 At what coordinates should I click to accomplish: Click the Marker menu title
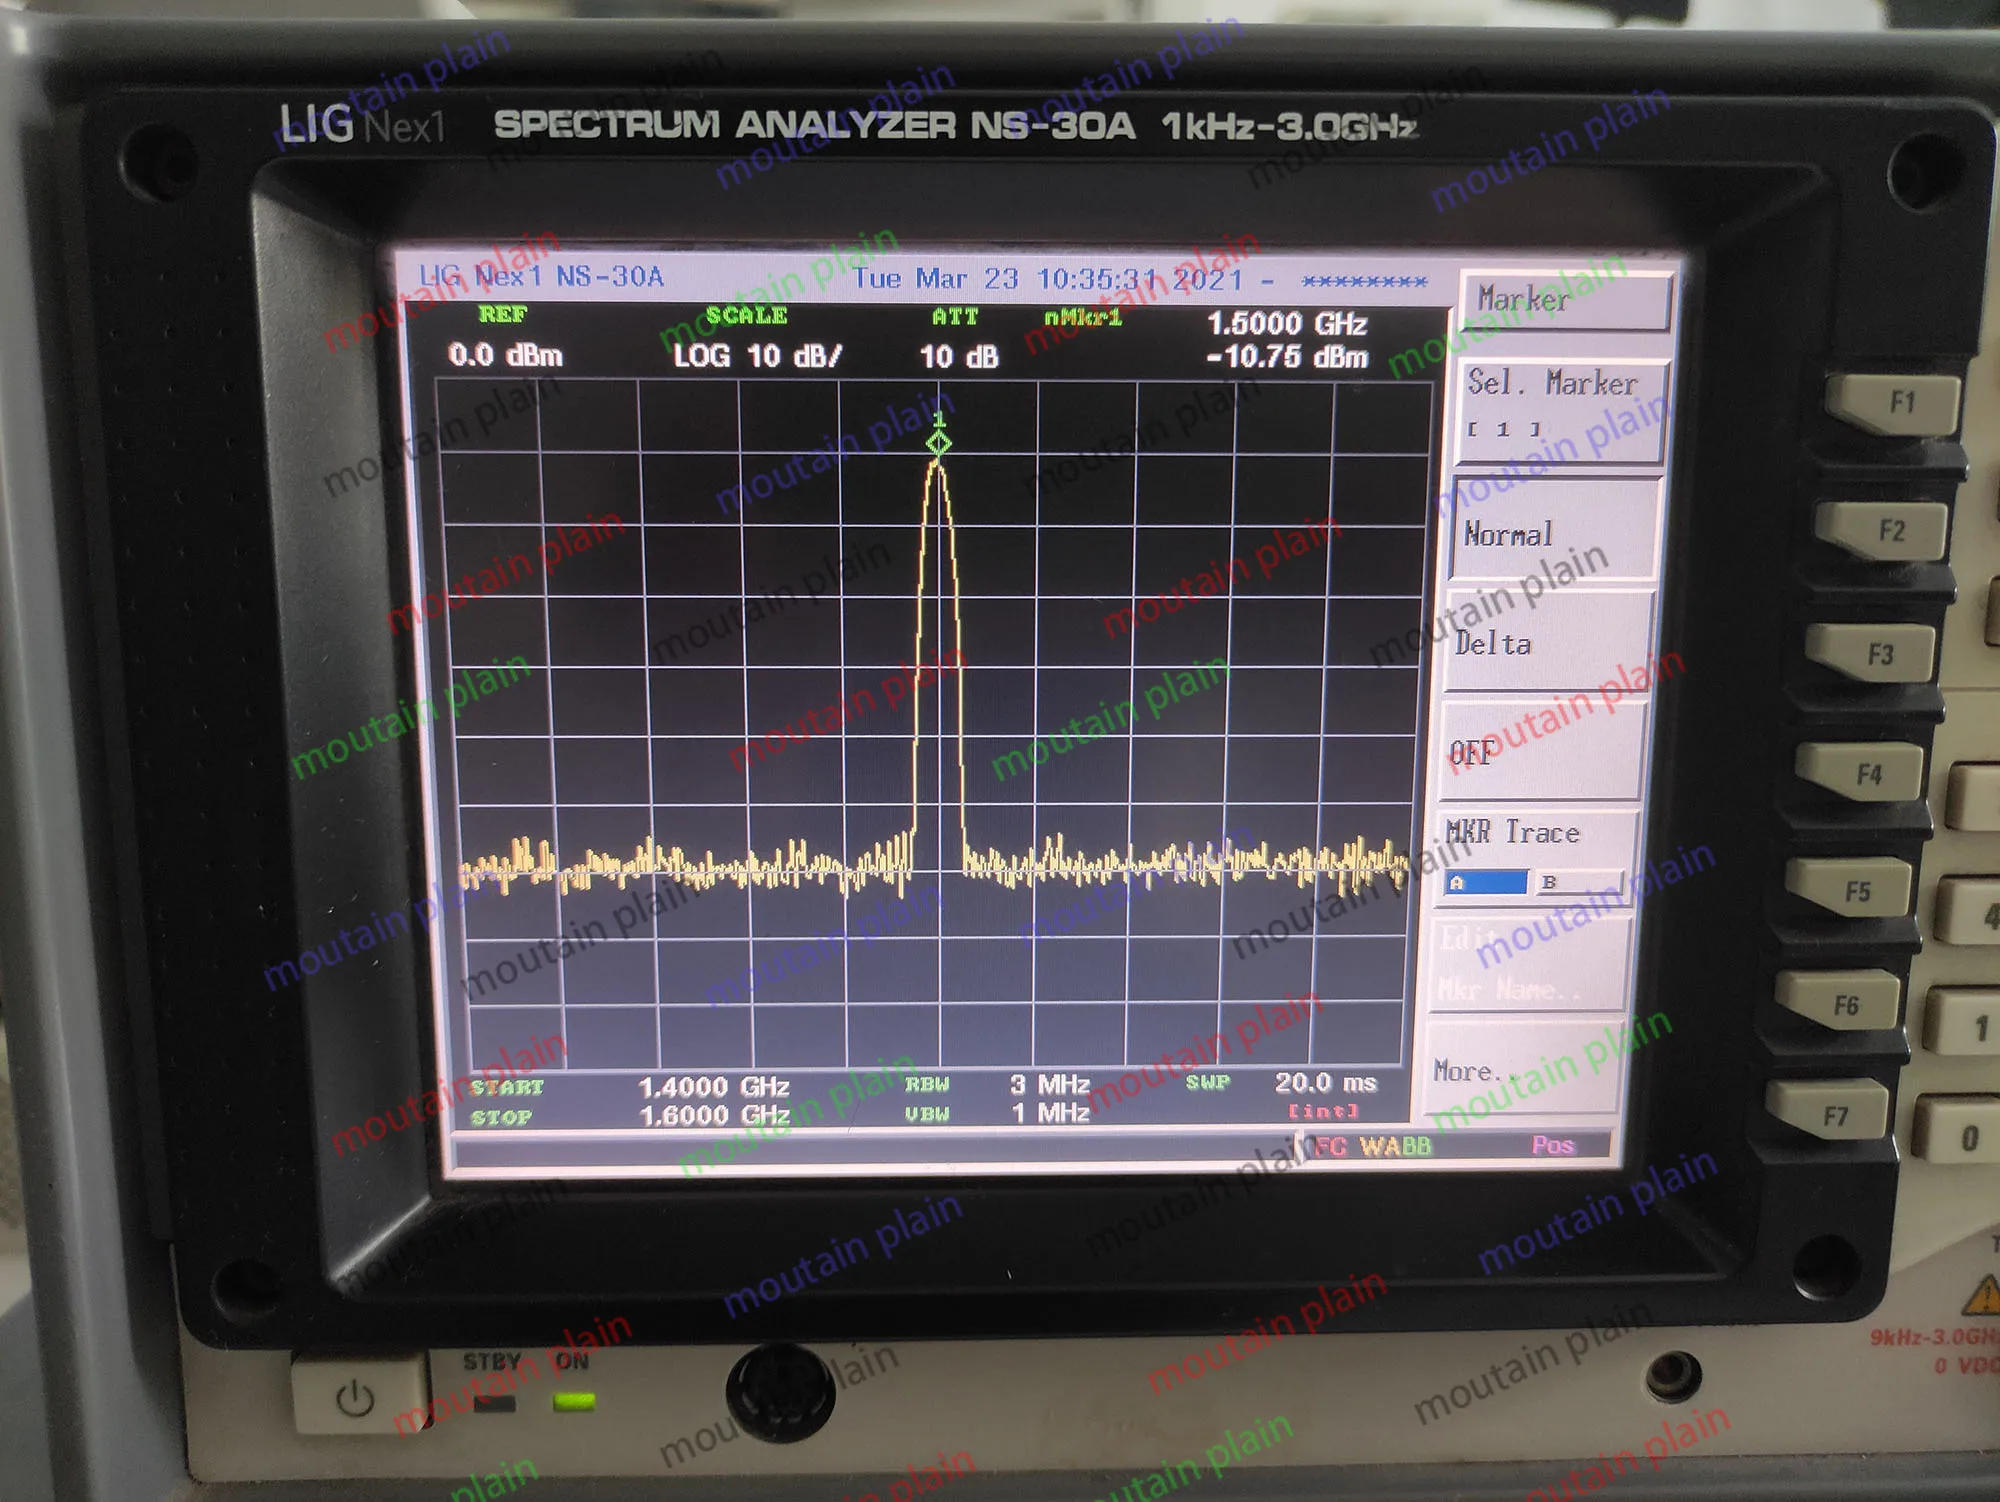[x=1565, y=300]
